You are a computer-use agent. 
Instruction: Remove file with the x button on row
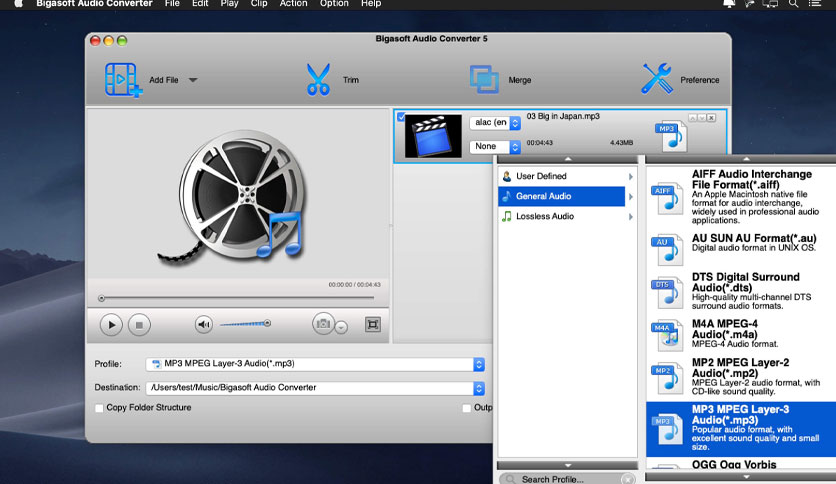[711, 118]
